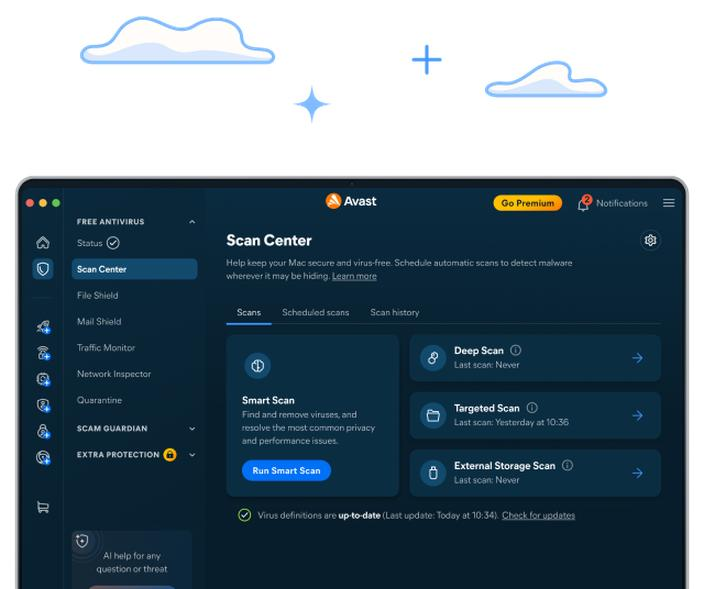The image size is (704, 589).
Task: Expand the Scam Guardian section
Action: click(192, 429)
